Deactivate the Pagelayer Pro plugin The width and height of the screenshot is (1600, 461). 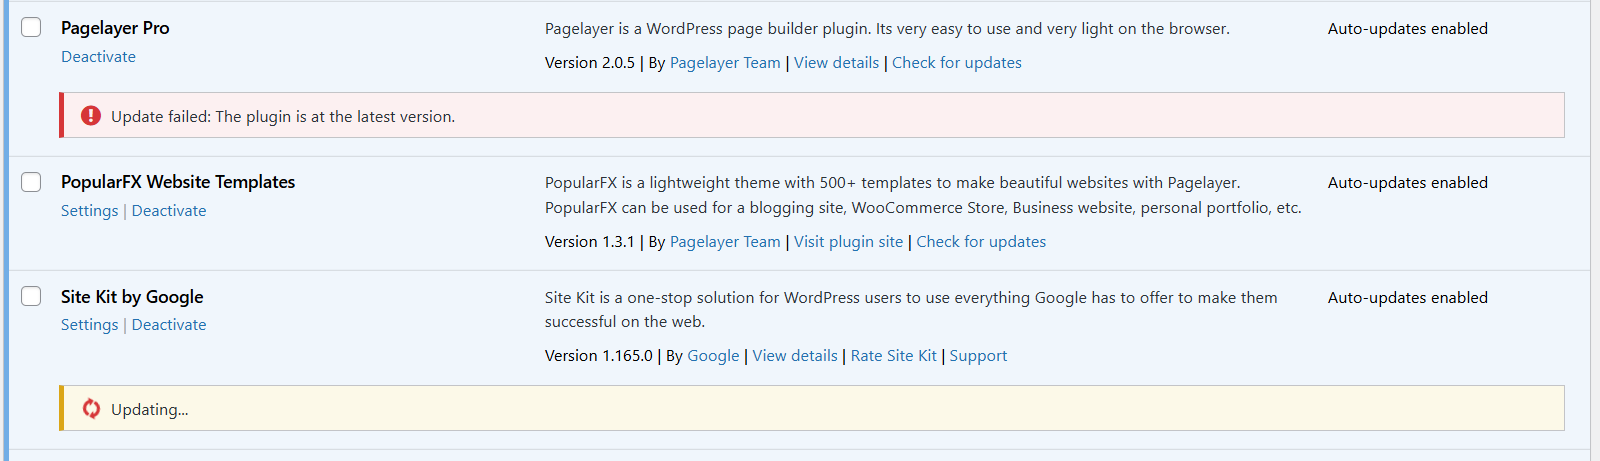tap(98, 57)
